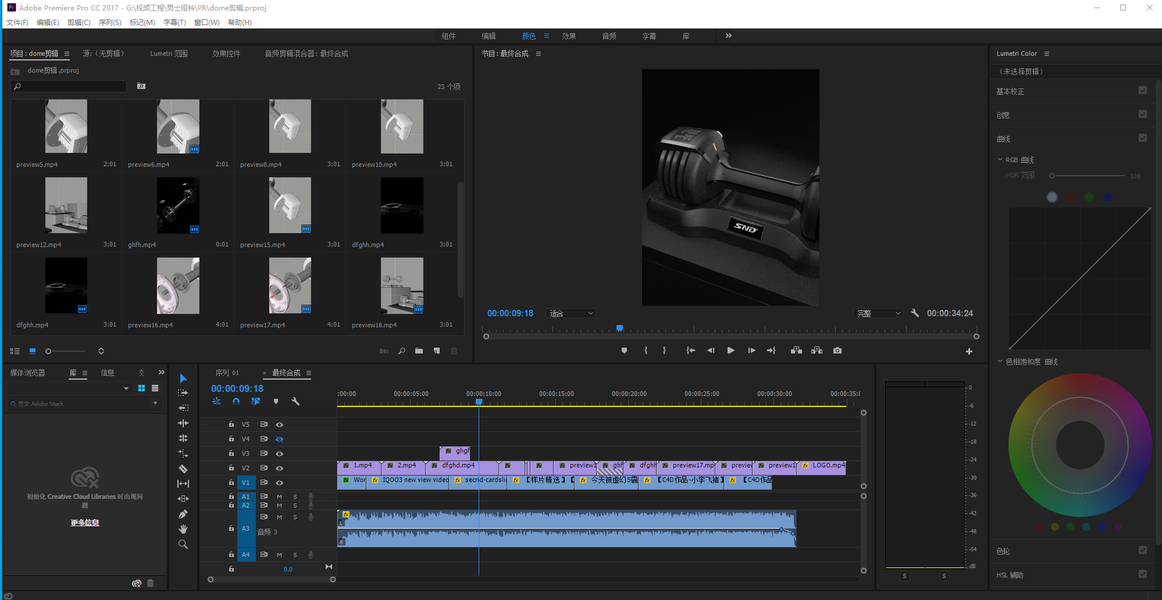Switch Project panel to list view

(x=16, y=350)
